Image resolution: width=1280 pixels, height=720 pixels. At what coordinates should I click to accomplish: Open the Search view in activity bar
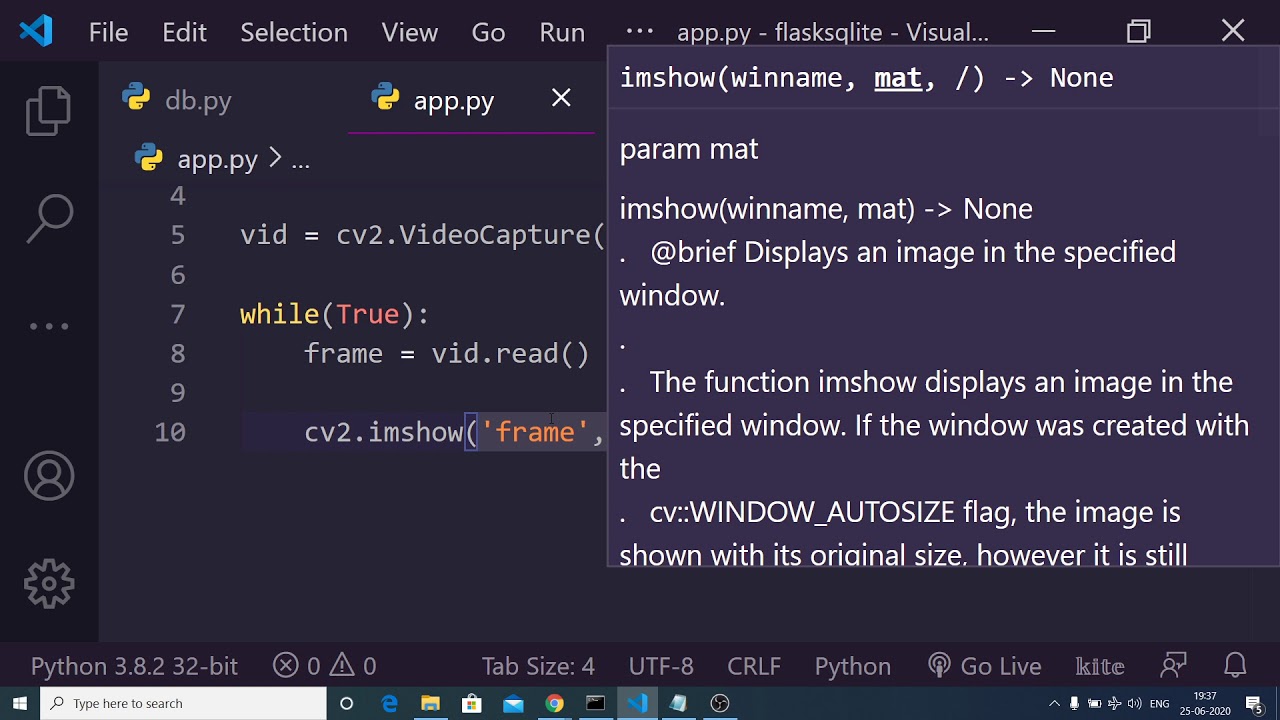click(x=48, y=218)
